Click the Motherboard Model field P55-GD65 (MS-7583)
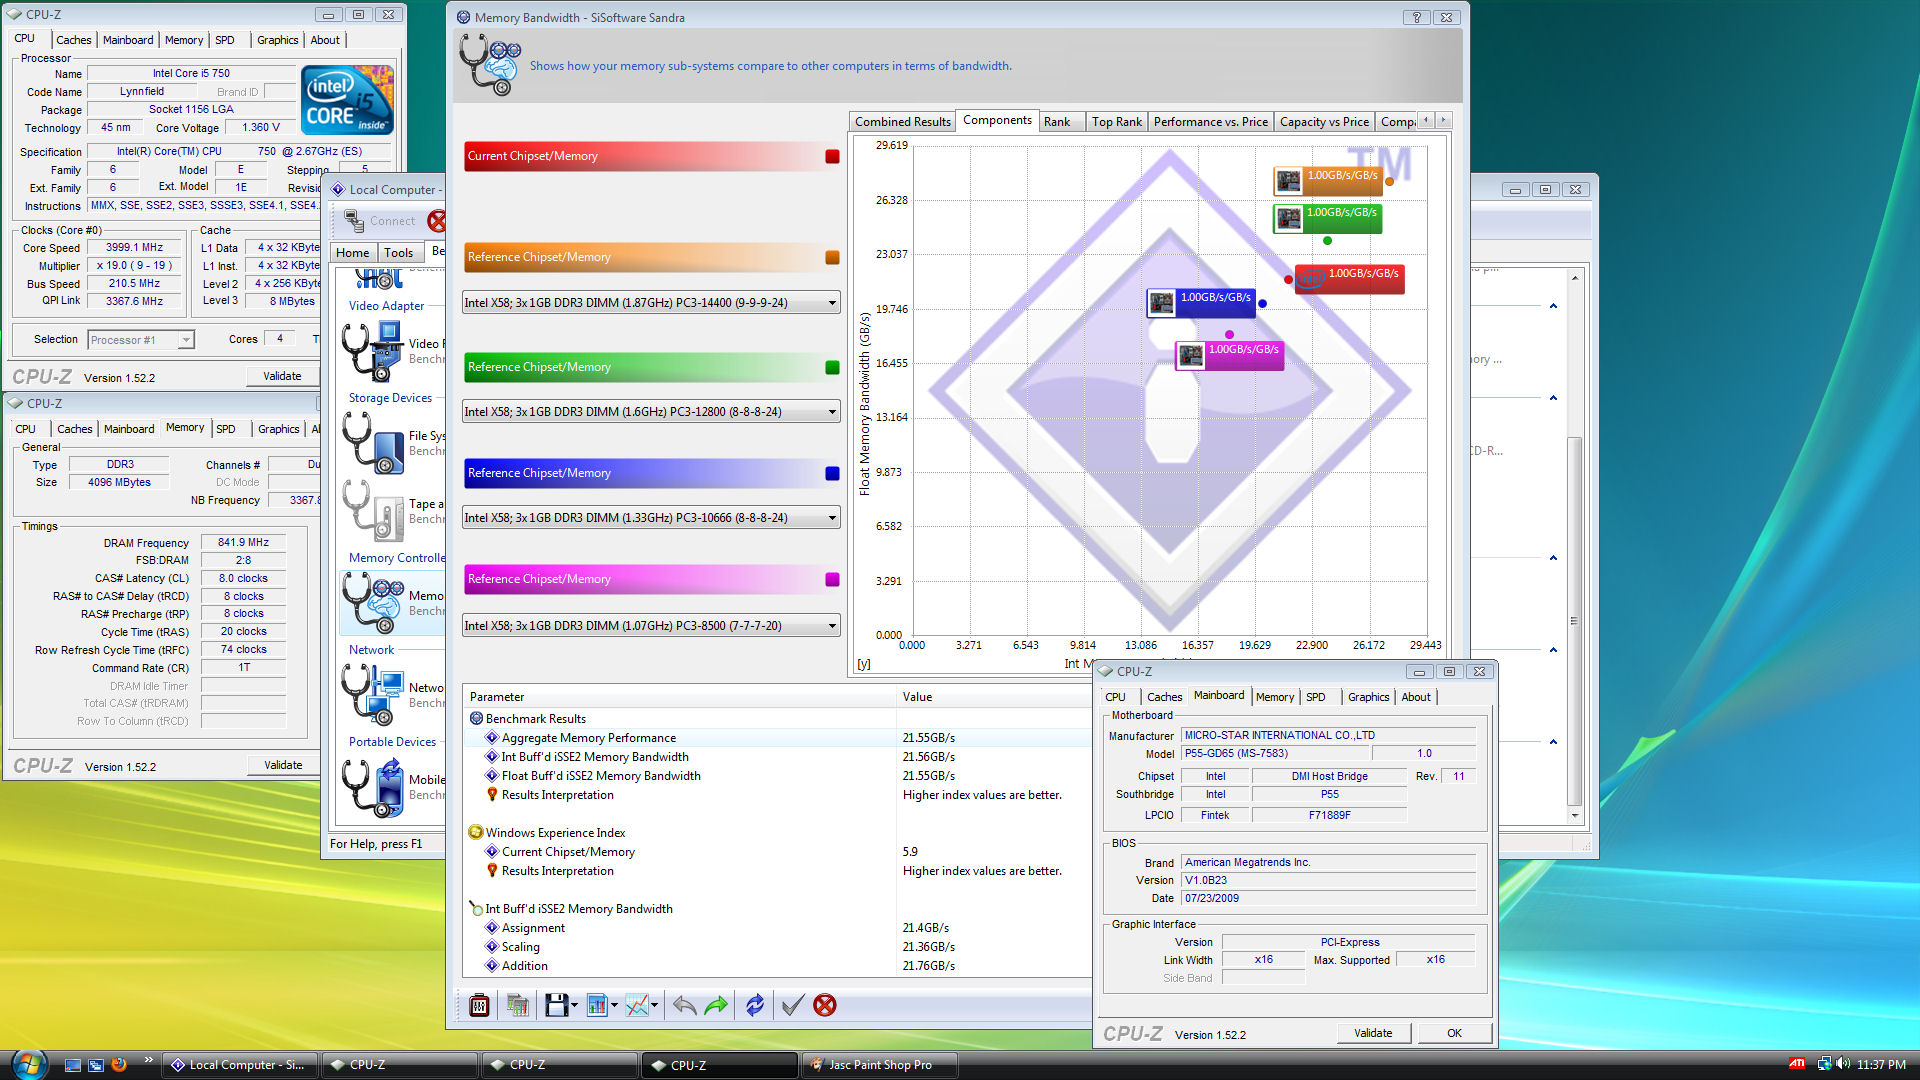The width and height of the screenshot is (1920, 1080). pyautogui.click(x=1274, y=754)
